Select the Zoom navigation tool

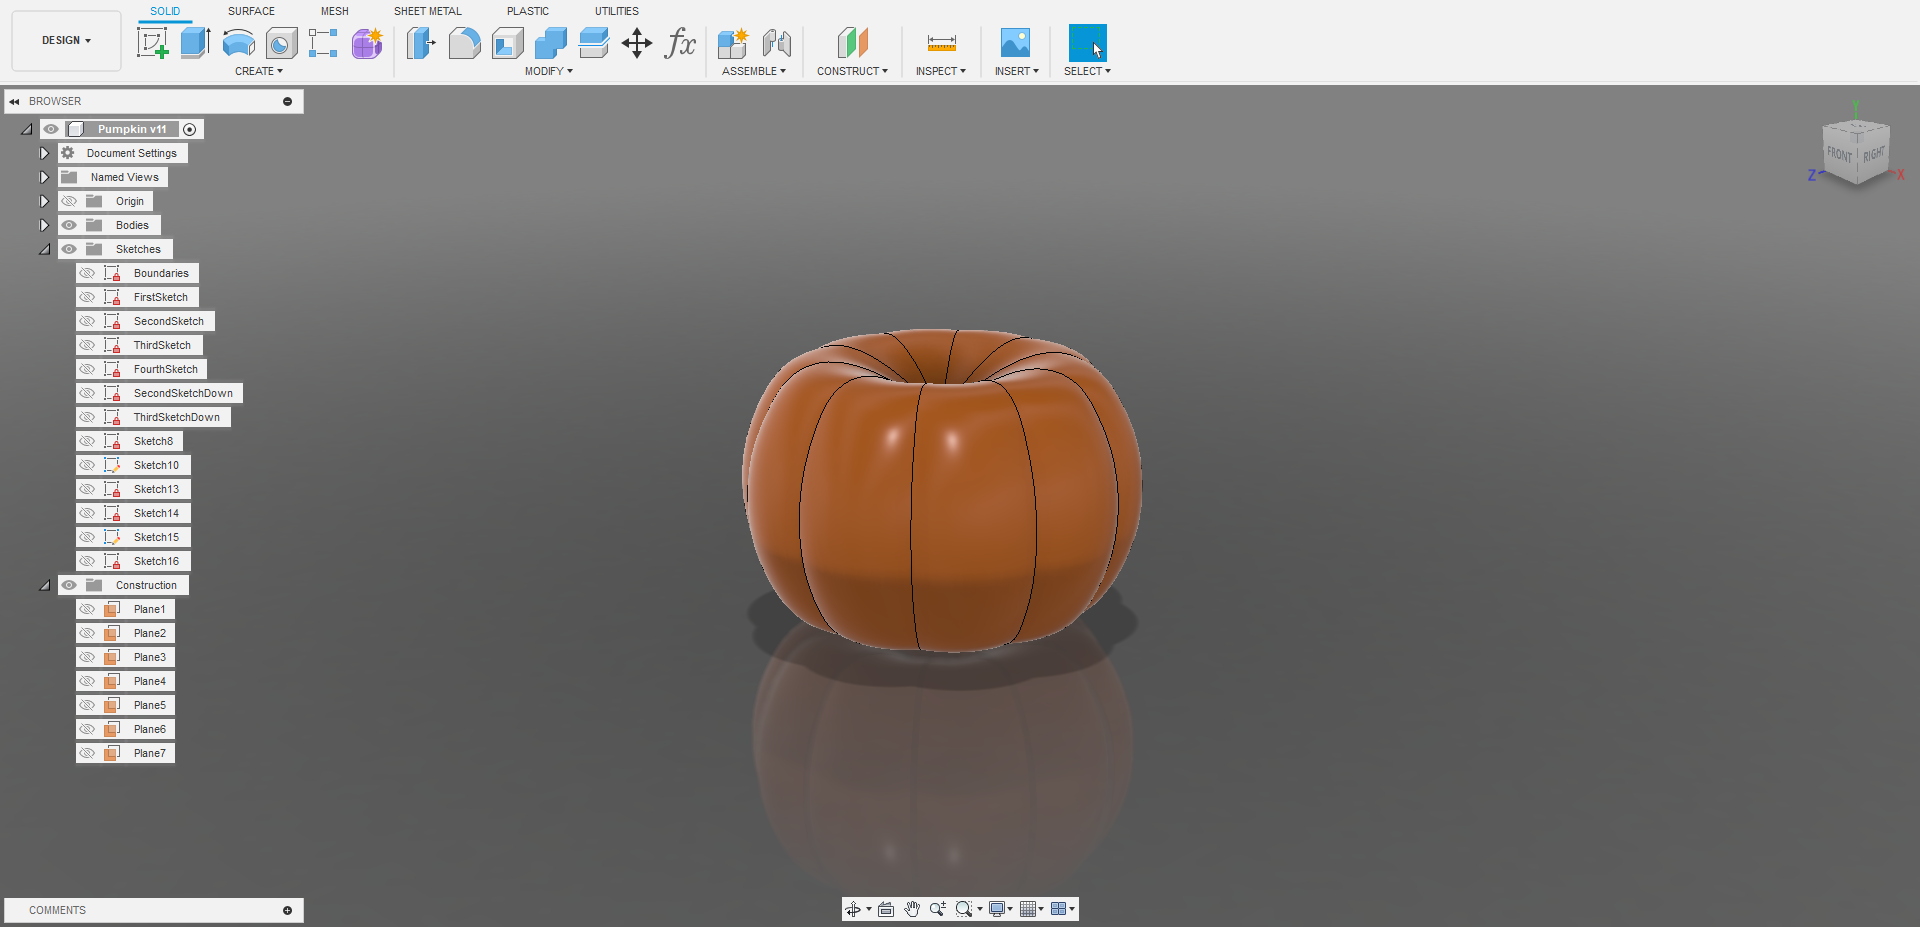937,909
